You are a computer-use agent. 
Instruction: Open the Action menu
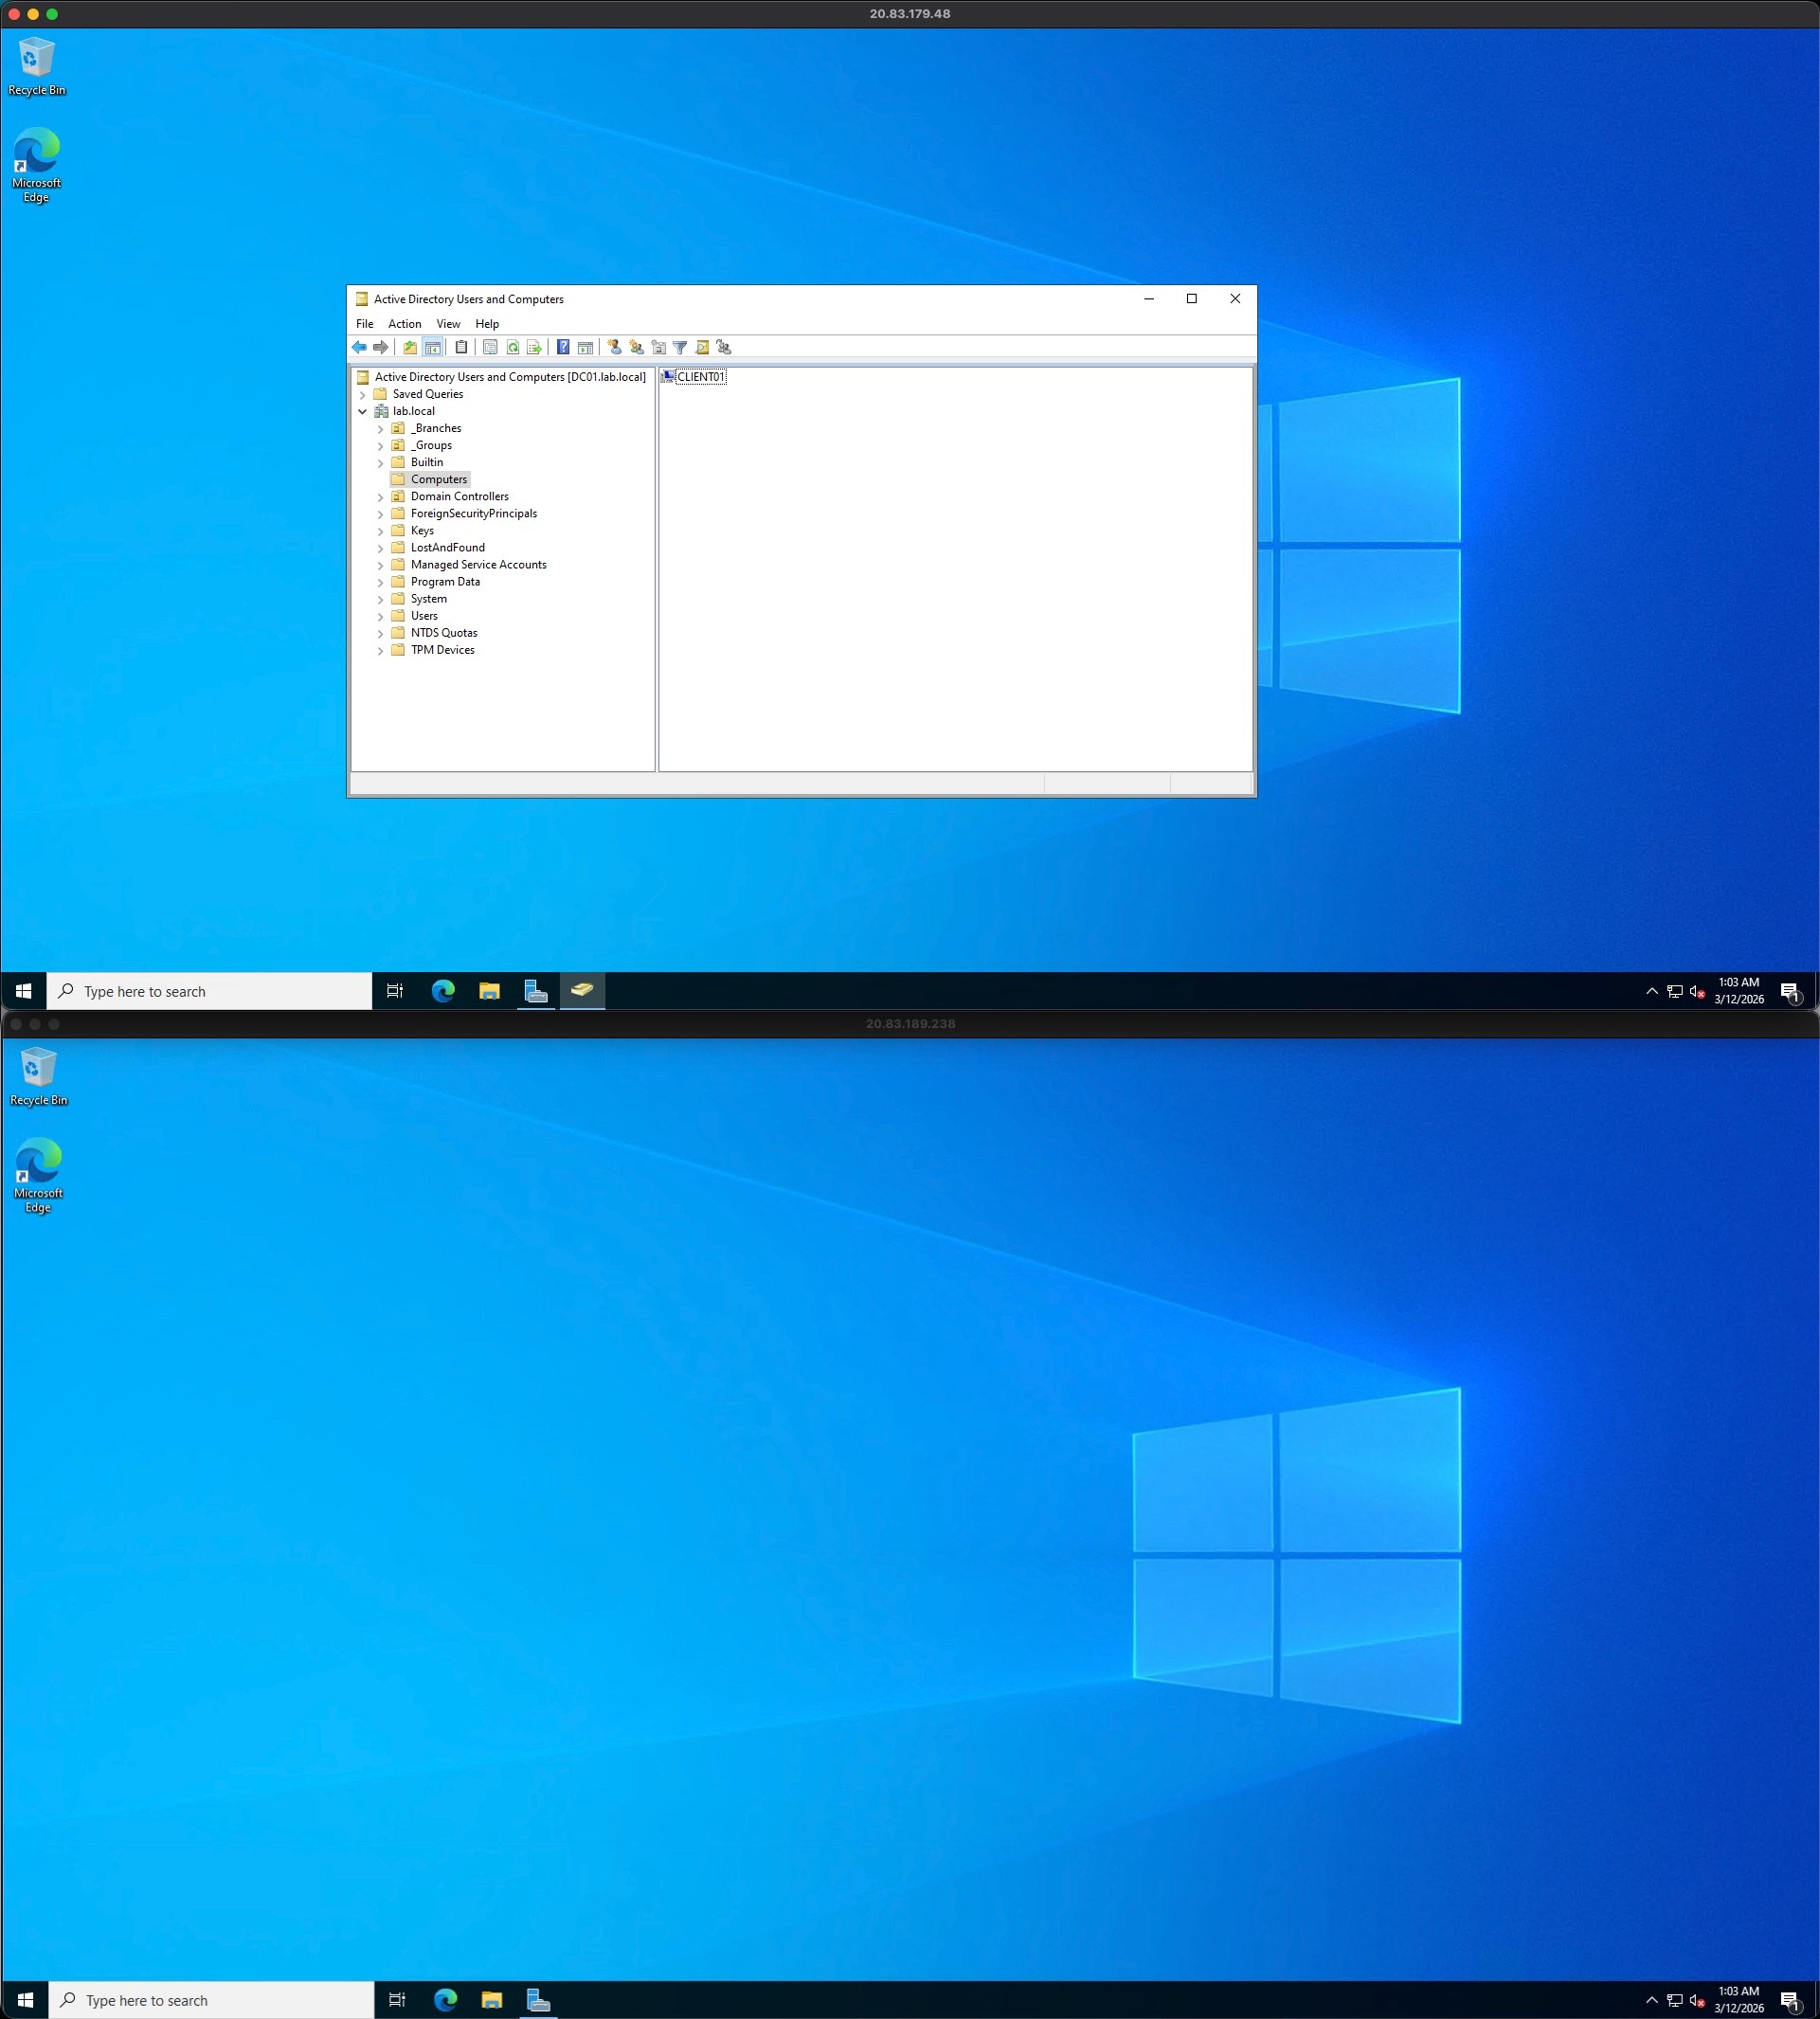point(404,324)
